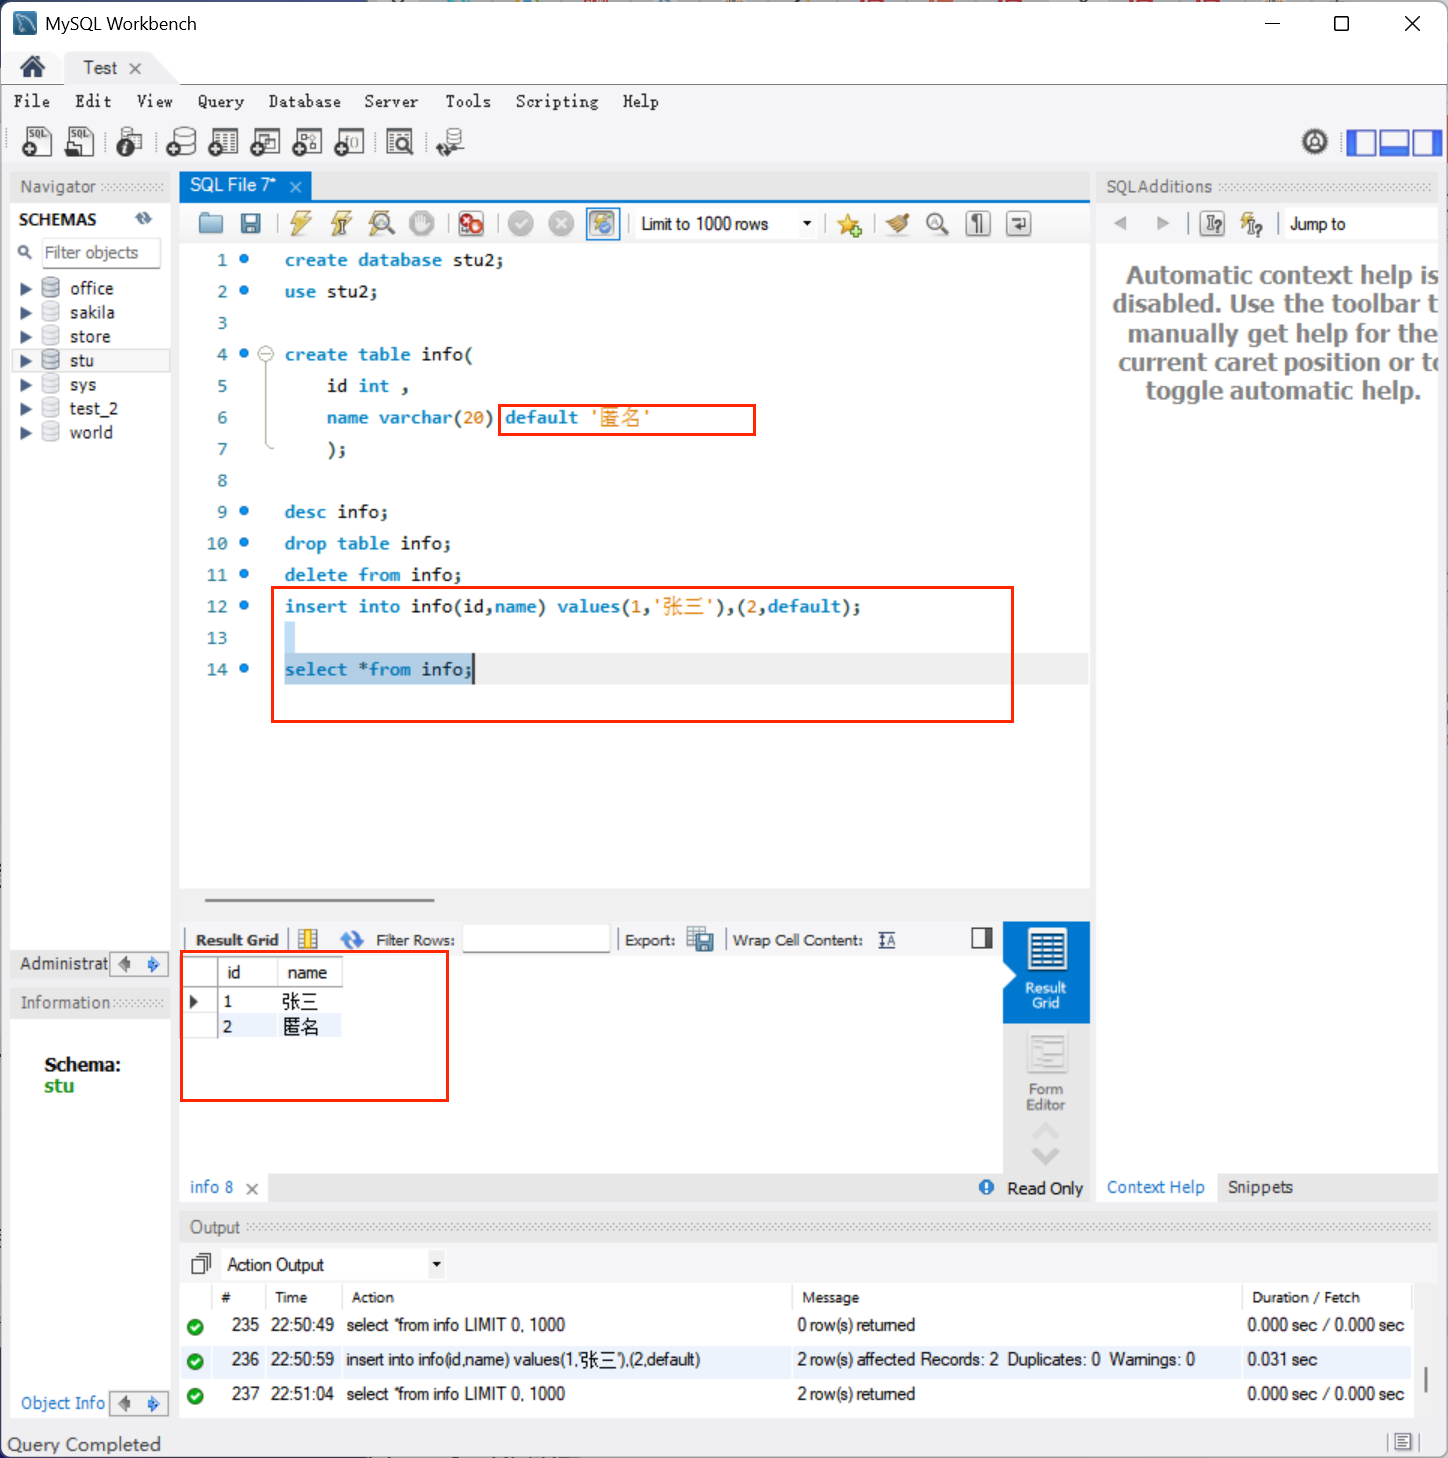Open the Query menu
The width and height of the screenshot is (1448, 1458).
click(x=221, y=101)
